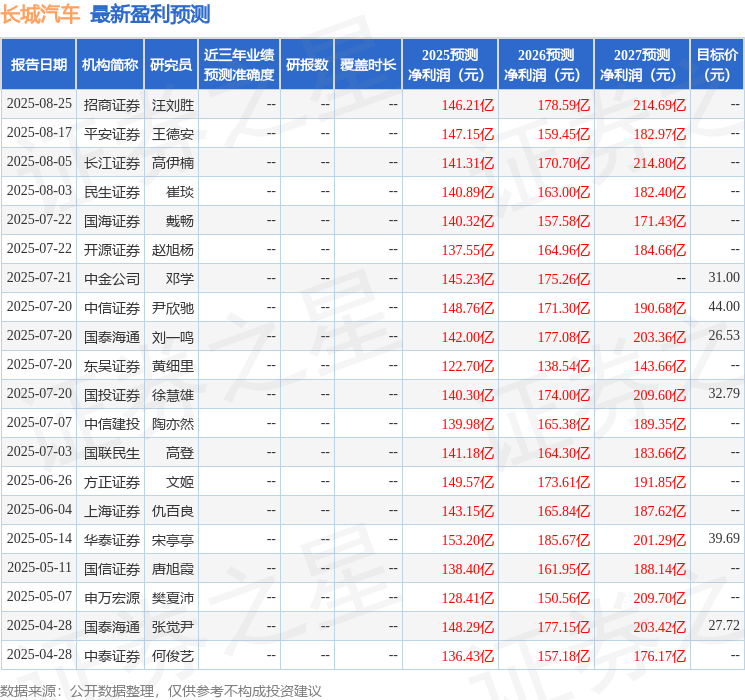
Task: Click the 目标价(元) column header
Action: [x=717, y=65]
